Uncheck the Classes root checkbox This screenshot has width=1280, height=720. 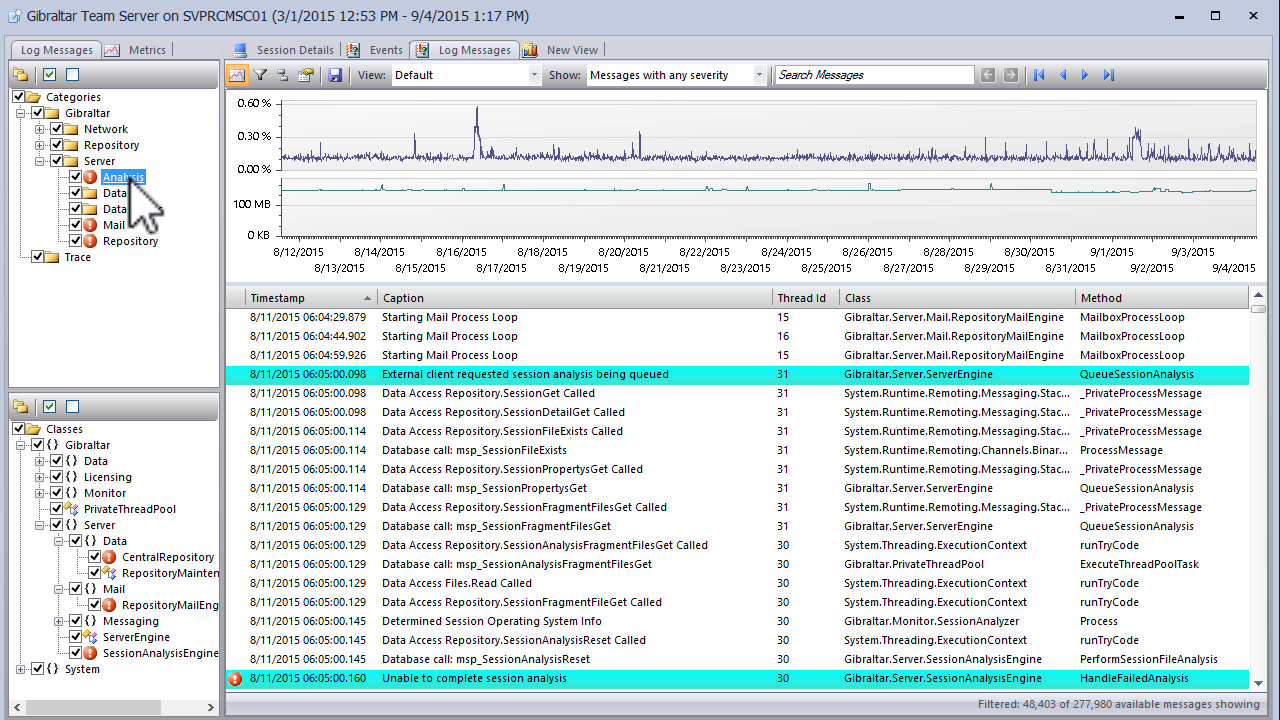pos(19,429)
